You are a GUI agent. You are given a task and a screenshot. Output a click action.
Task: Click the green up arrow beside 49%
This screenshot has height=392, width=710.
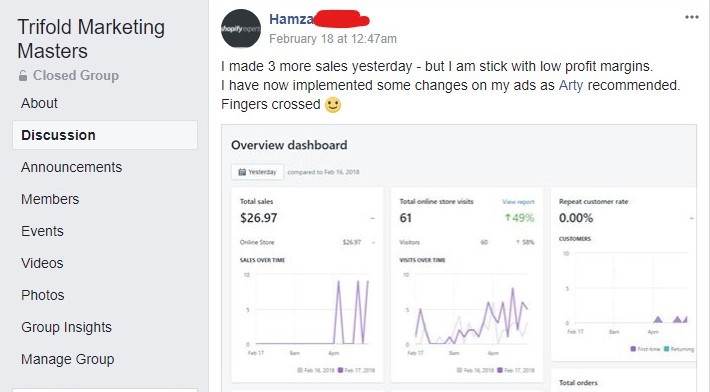click(508, 218)
